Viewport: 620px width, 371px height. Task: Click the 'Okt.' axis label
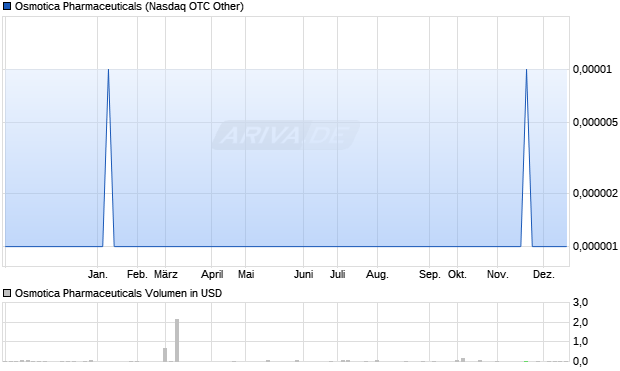[457, 274]
